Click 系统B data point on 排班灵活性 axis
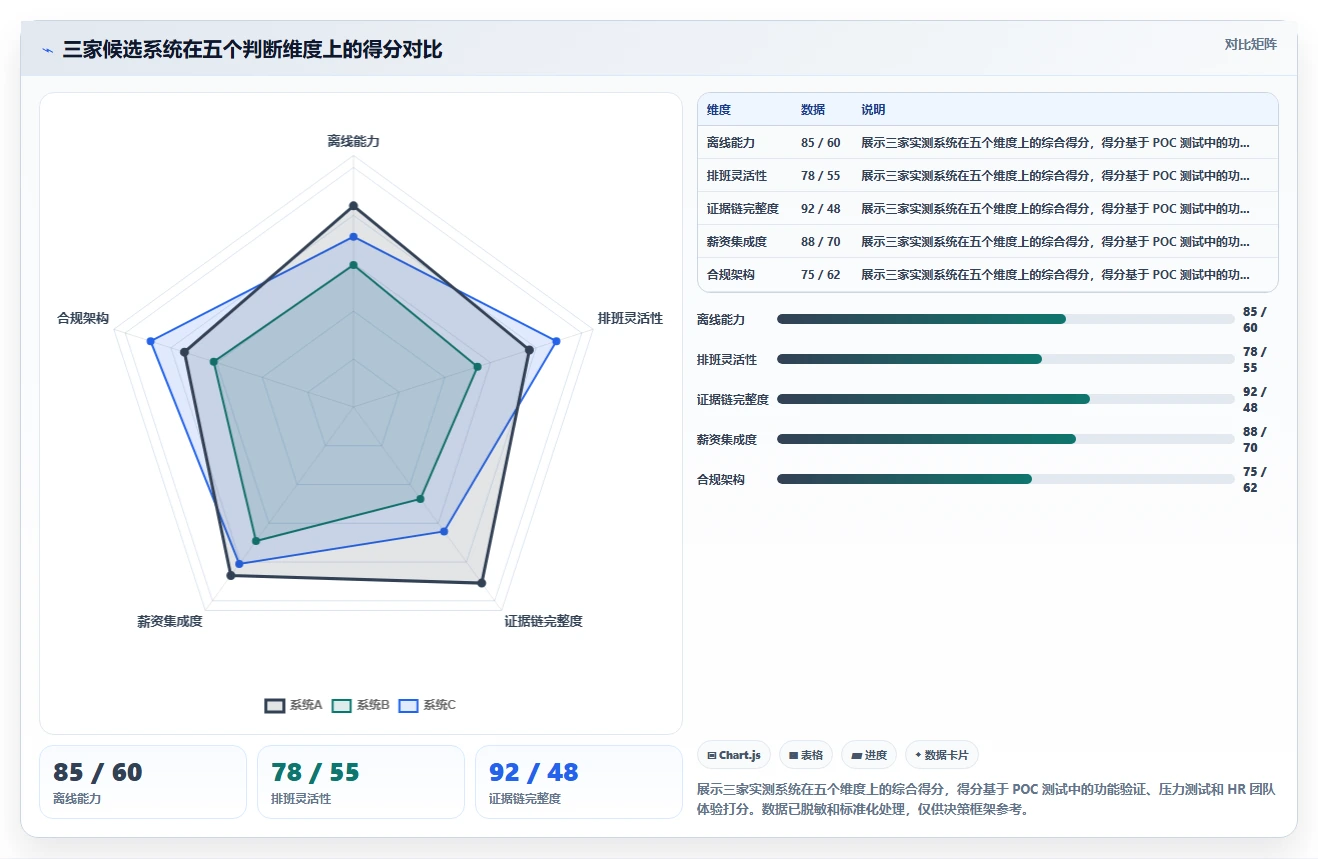This screenshot has height=859, width=1318. [477, 367]
